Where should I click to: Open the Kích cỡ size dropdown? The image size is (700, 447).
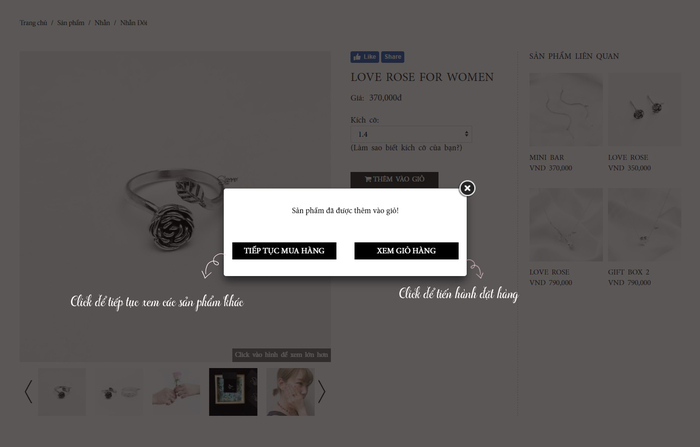[x=411, y=134]
